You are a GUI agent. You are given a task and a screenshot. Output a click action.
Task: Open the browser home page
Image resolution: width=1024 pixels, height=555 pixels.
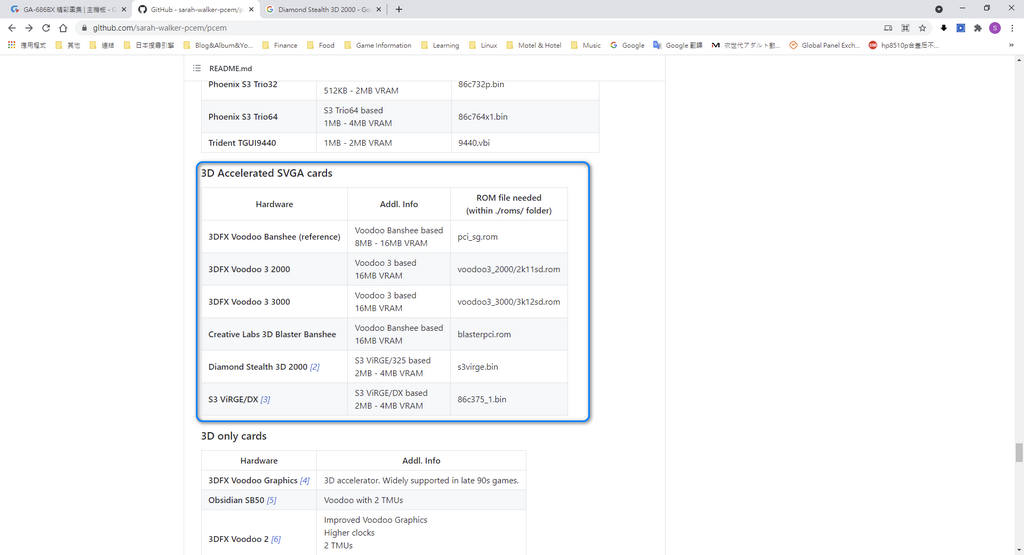(x=63, y=28)
